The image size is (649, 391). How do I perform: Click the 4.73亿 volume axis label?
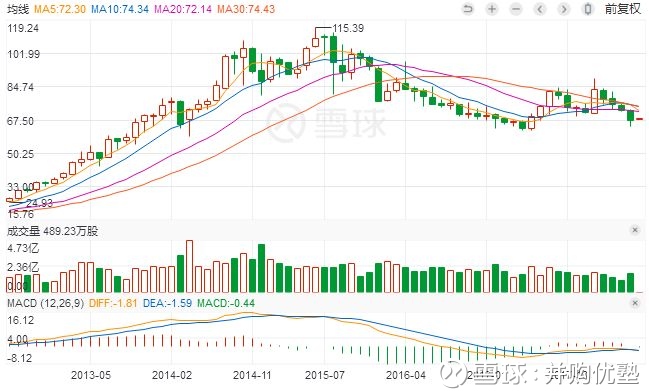(x=23, y=248)
